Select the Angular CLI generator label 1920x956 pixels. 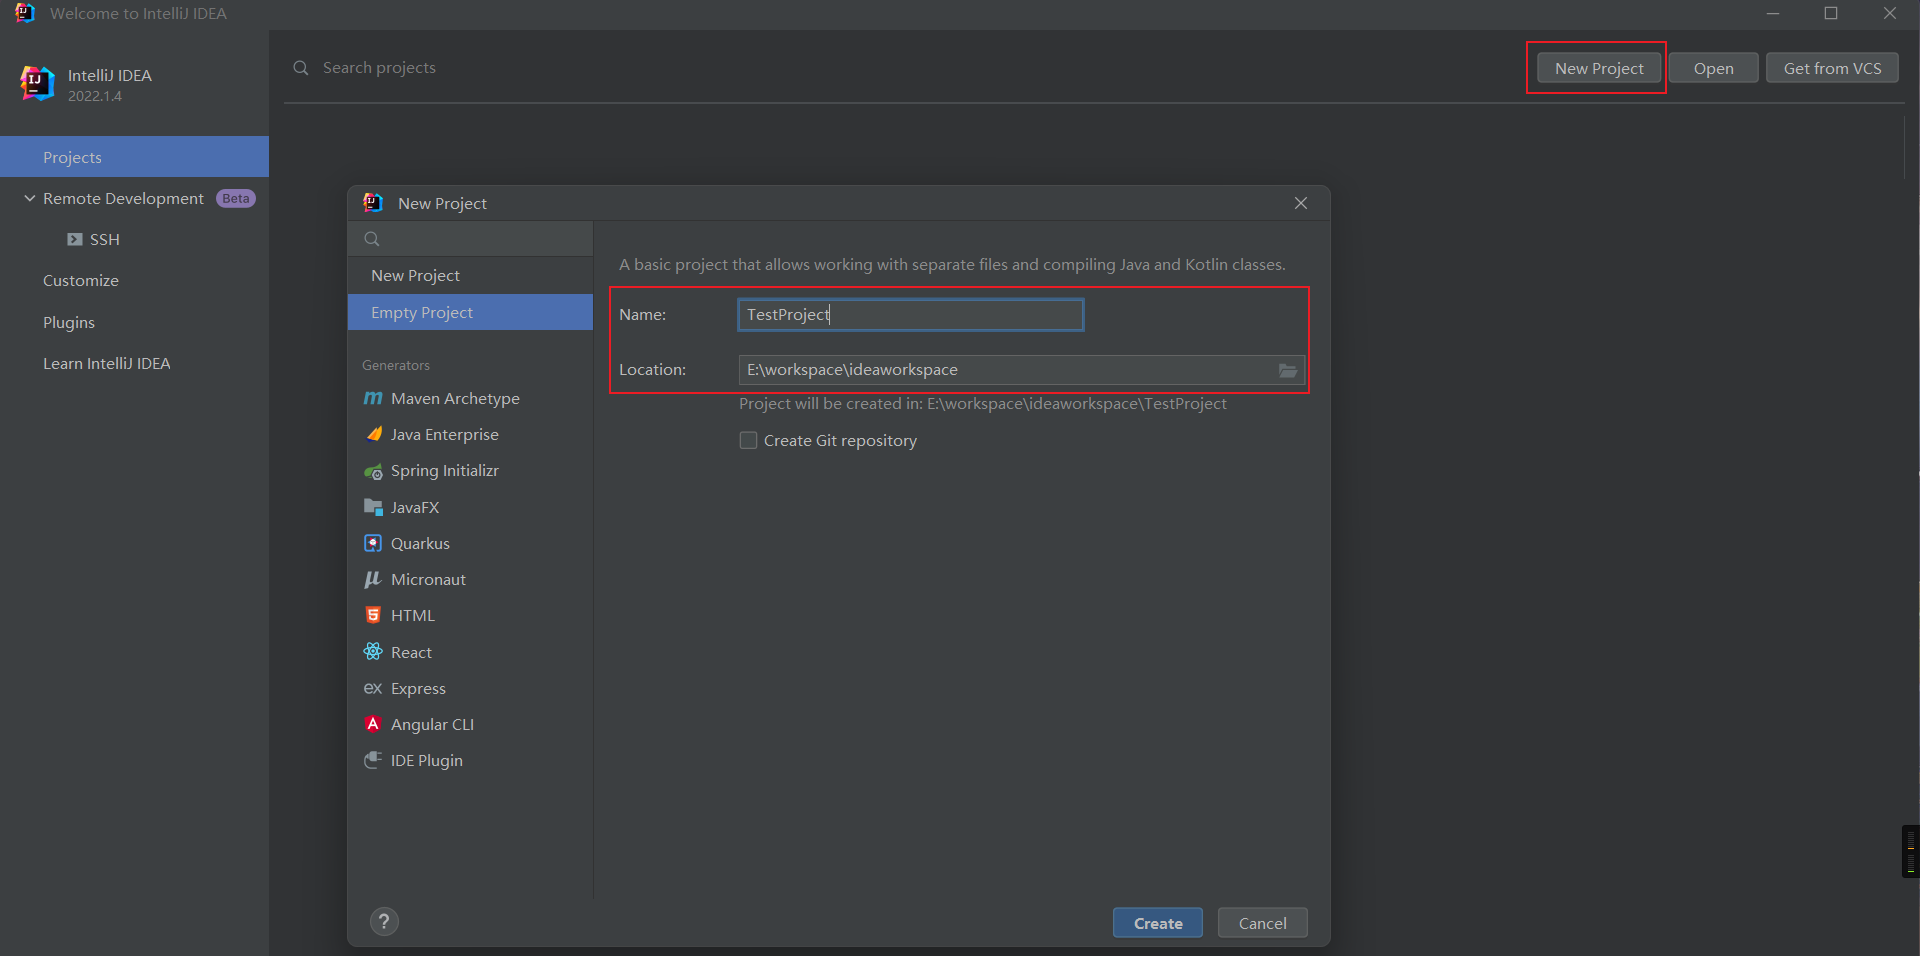point(432,724)
